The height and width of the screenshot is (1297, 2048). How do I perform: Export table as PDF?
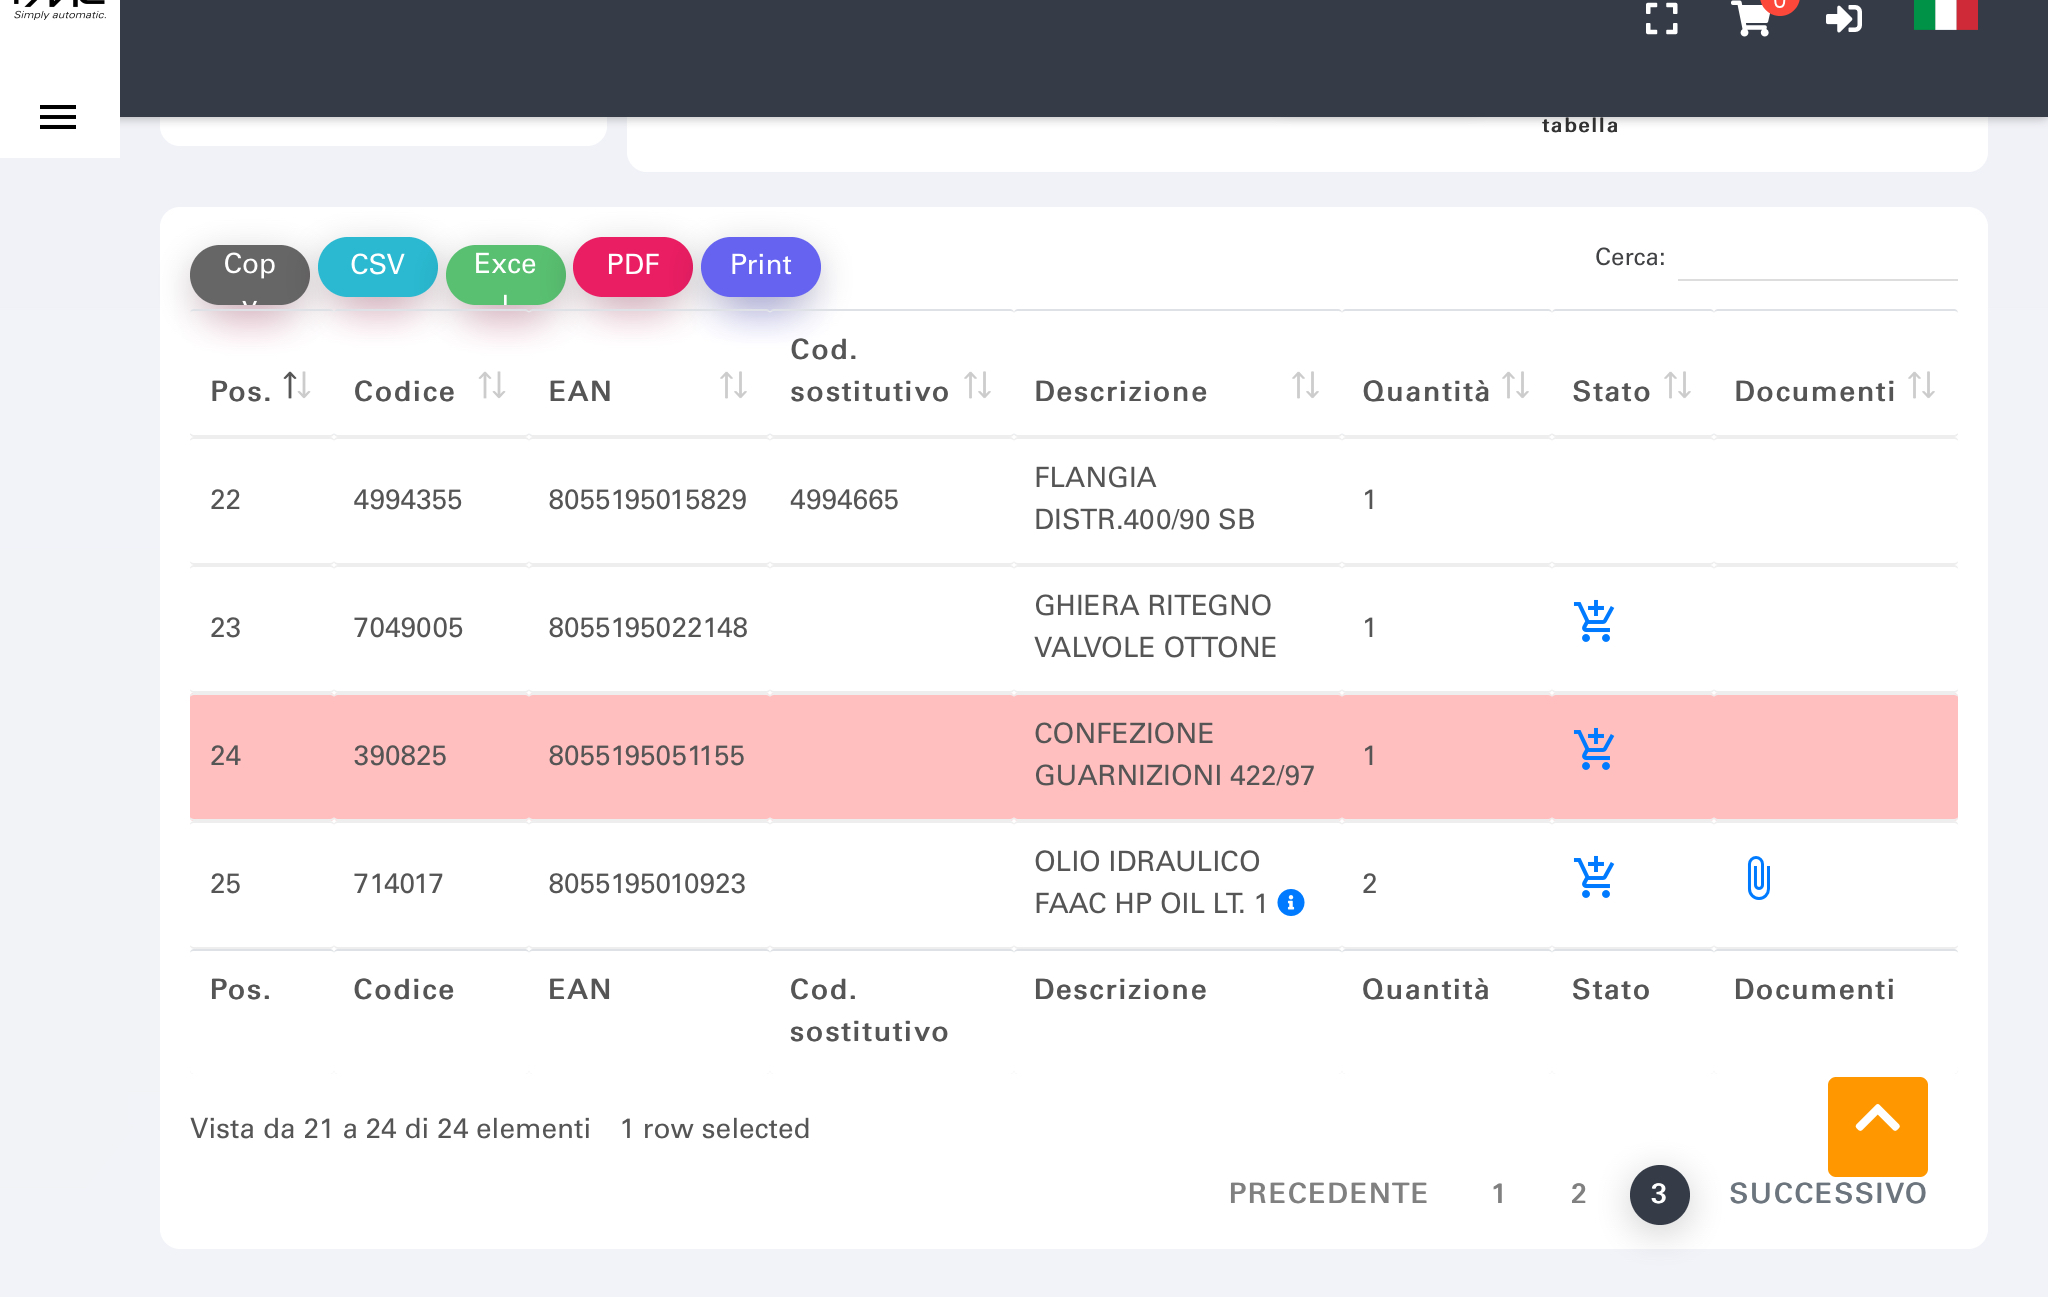tap(632, 266)
